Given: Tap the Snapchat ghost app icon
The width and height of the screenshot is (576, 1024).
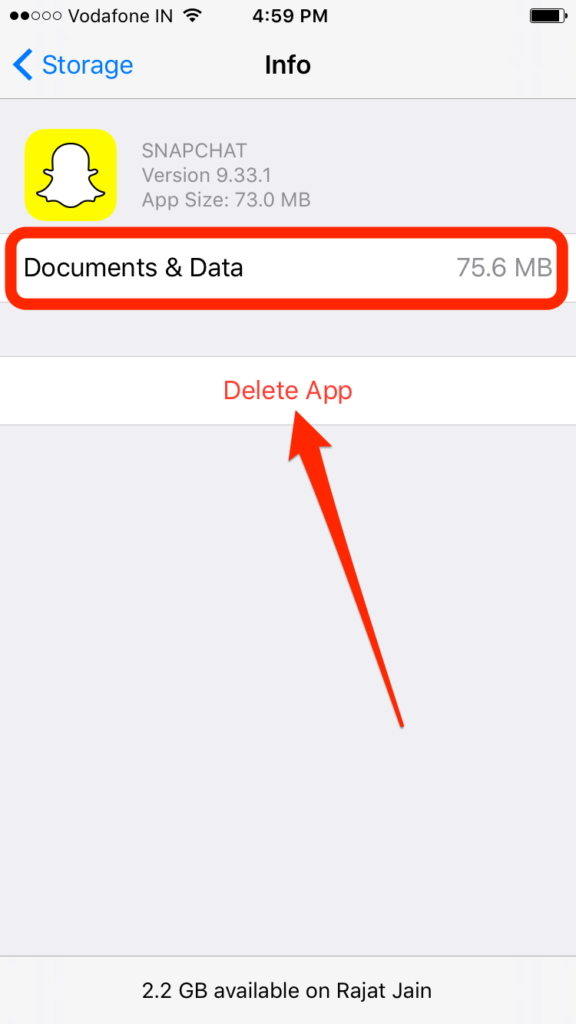Looking at the screenshot, I should 71,174.
